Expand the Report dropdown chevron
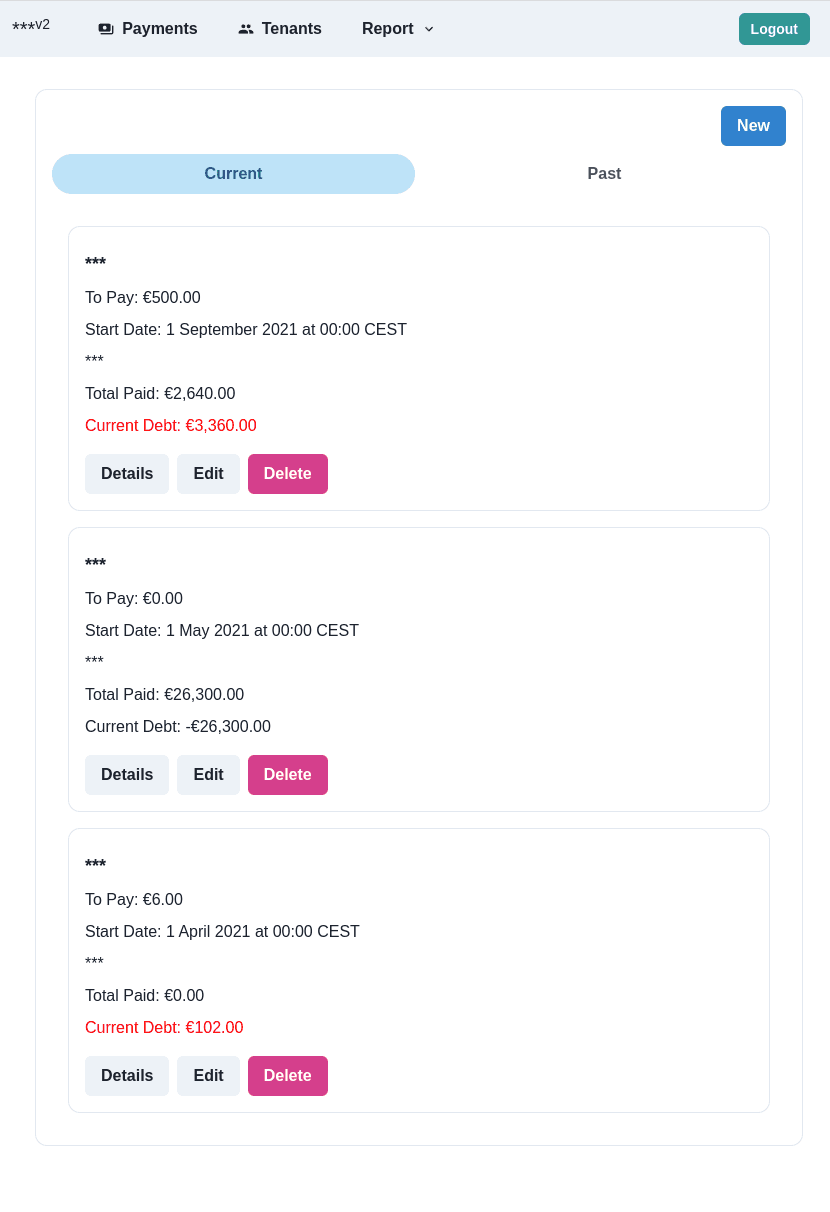 click(x=429, y=29)
